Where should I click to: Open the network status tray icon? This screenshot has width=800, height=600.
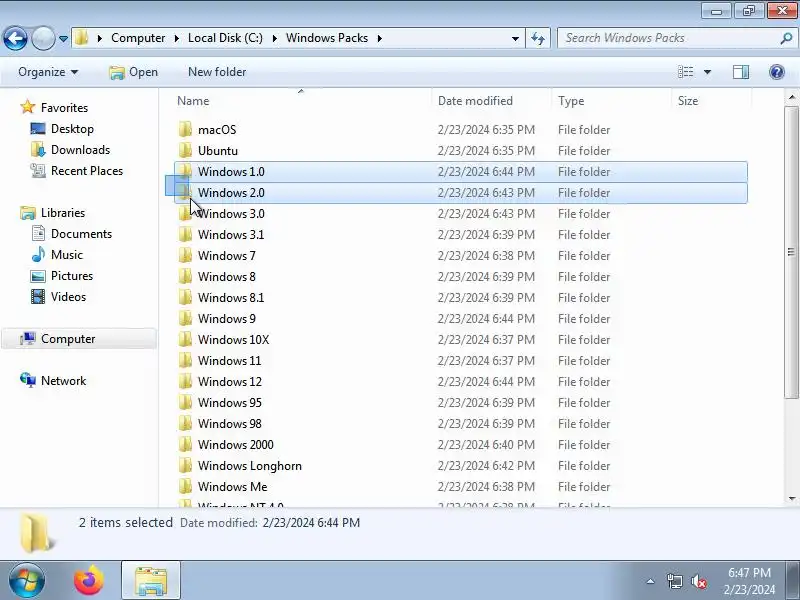[x=674, y=581]
